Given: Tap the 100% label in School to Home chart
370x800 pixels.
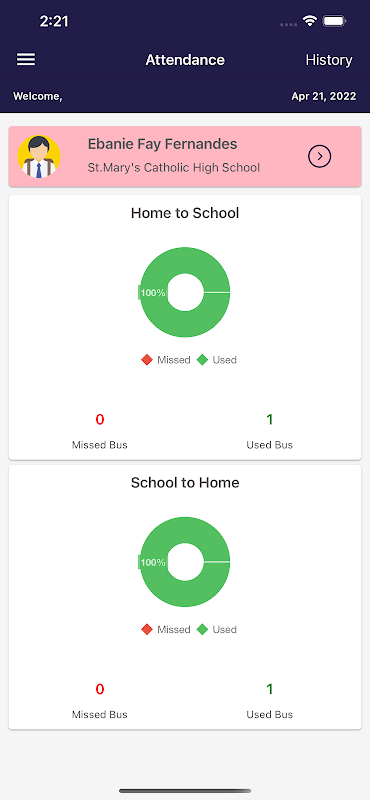Looking at the screenshot, I should (x=152, y=562).
